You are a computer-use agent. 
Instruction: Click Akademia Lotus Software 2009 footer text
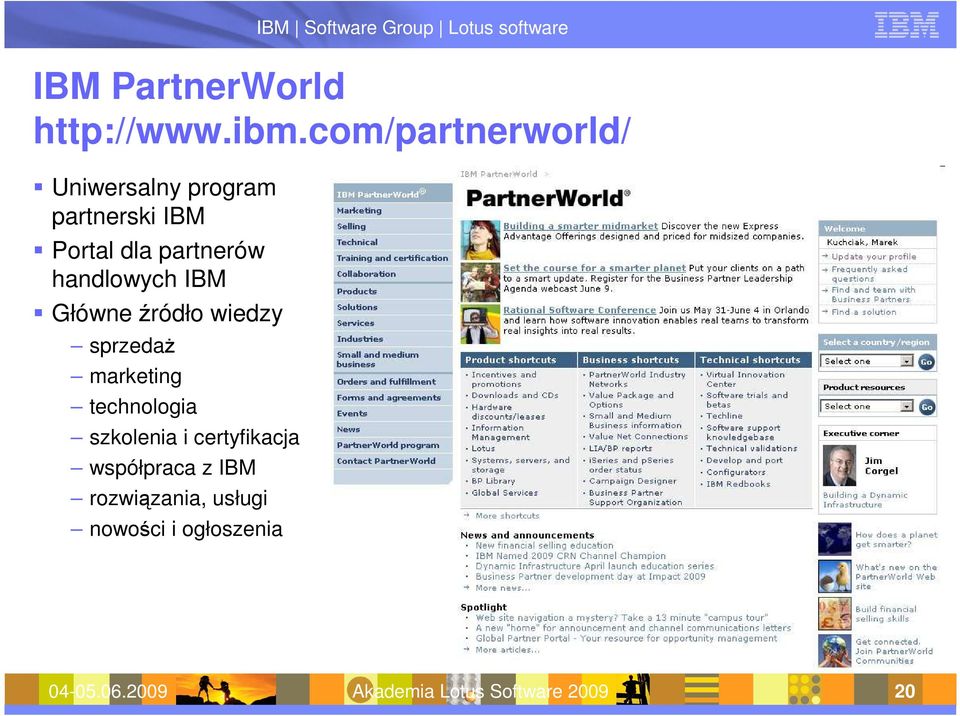tap(481, 691)
